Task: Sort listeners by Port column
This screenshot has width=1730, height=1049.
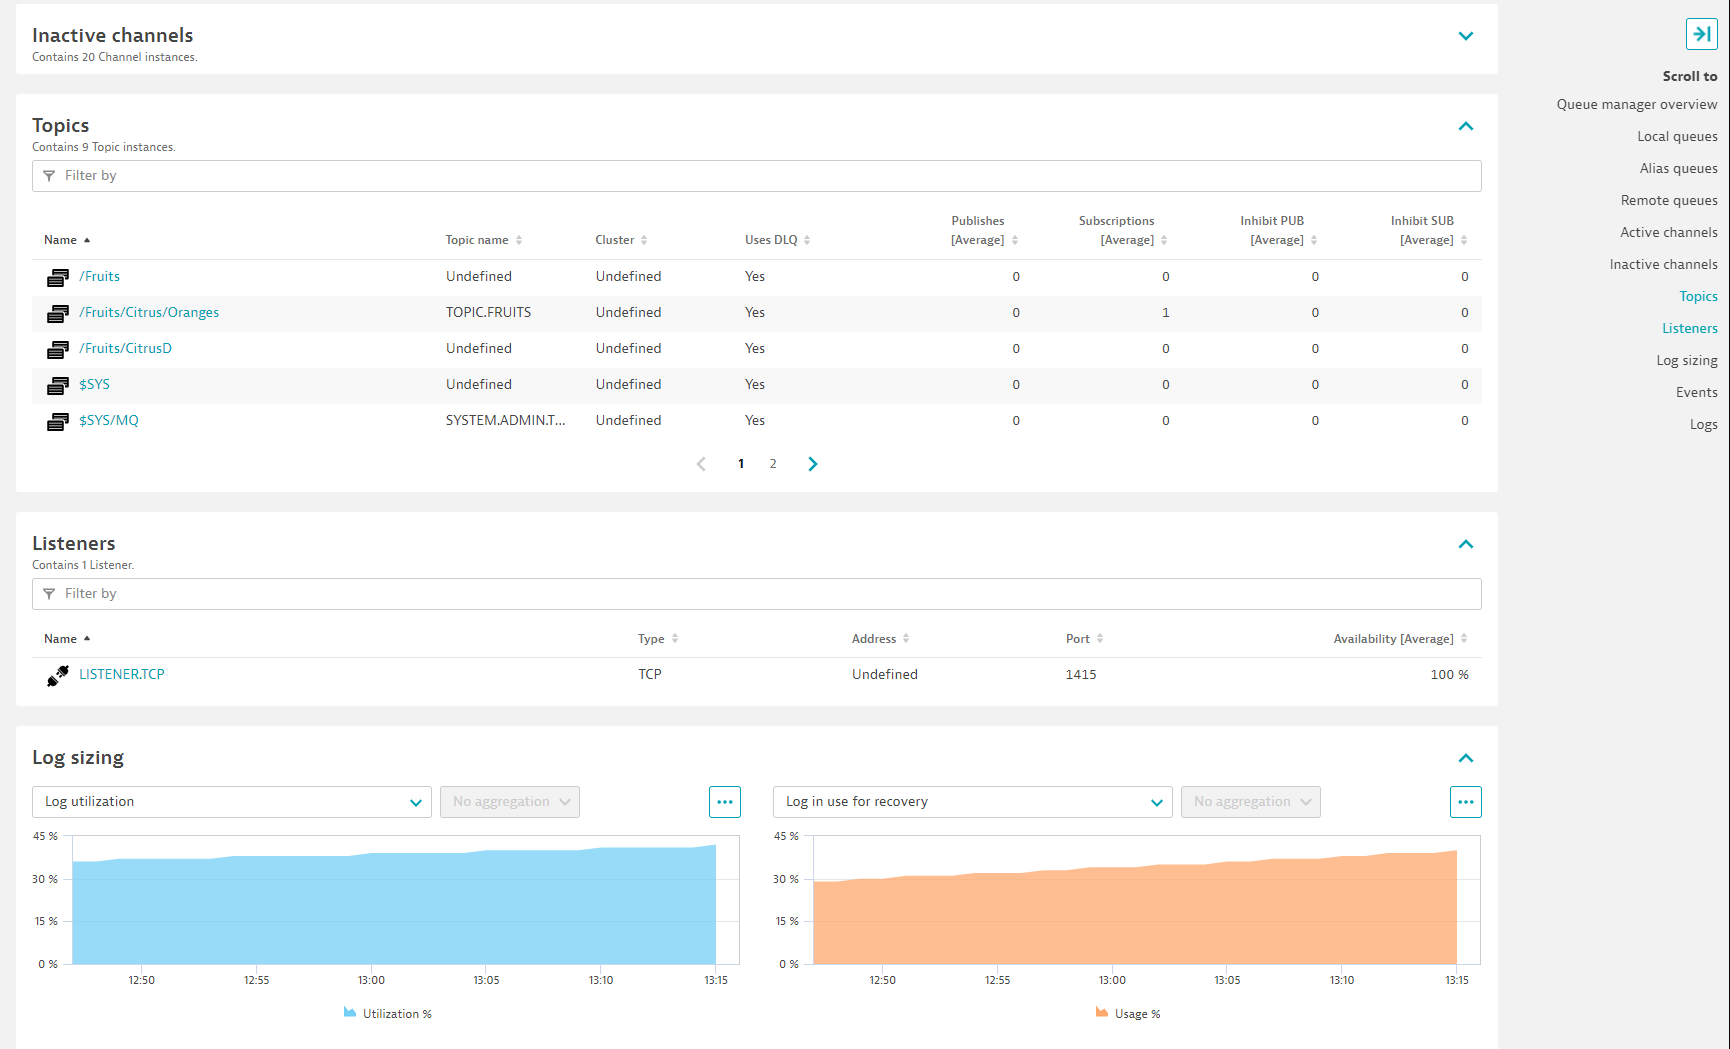Action: (x=1084, y=639)
